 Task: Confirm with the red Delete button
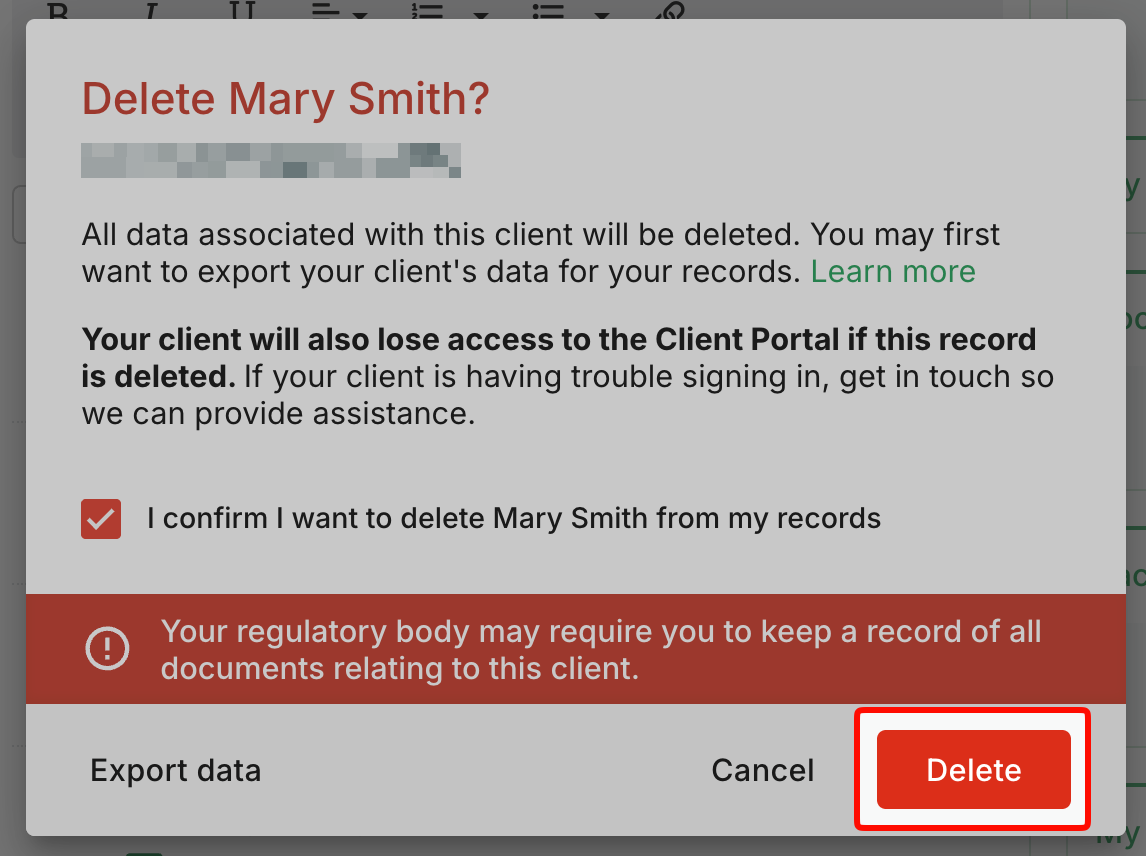(974, 770)
